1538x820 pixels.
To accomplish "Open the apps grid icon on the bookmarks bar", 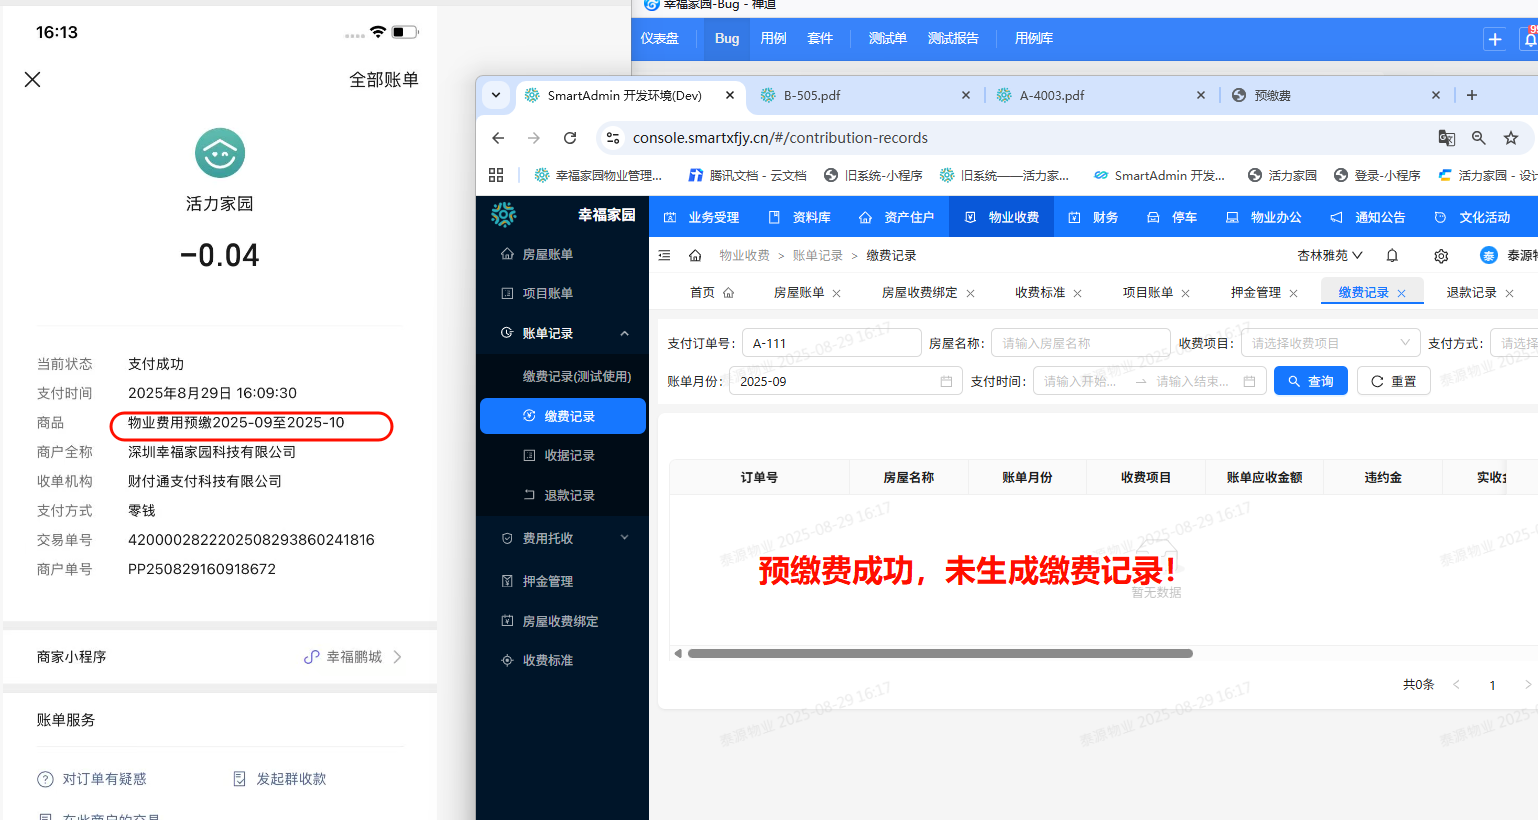I will (x=496, y=174).
